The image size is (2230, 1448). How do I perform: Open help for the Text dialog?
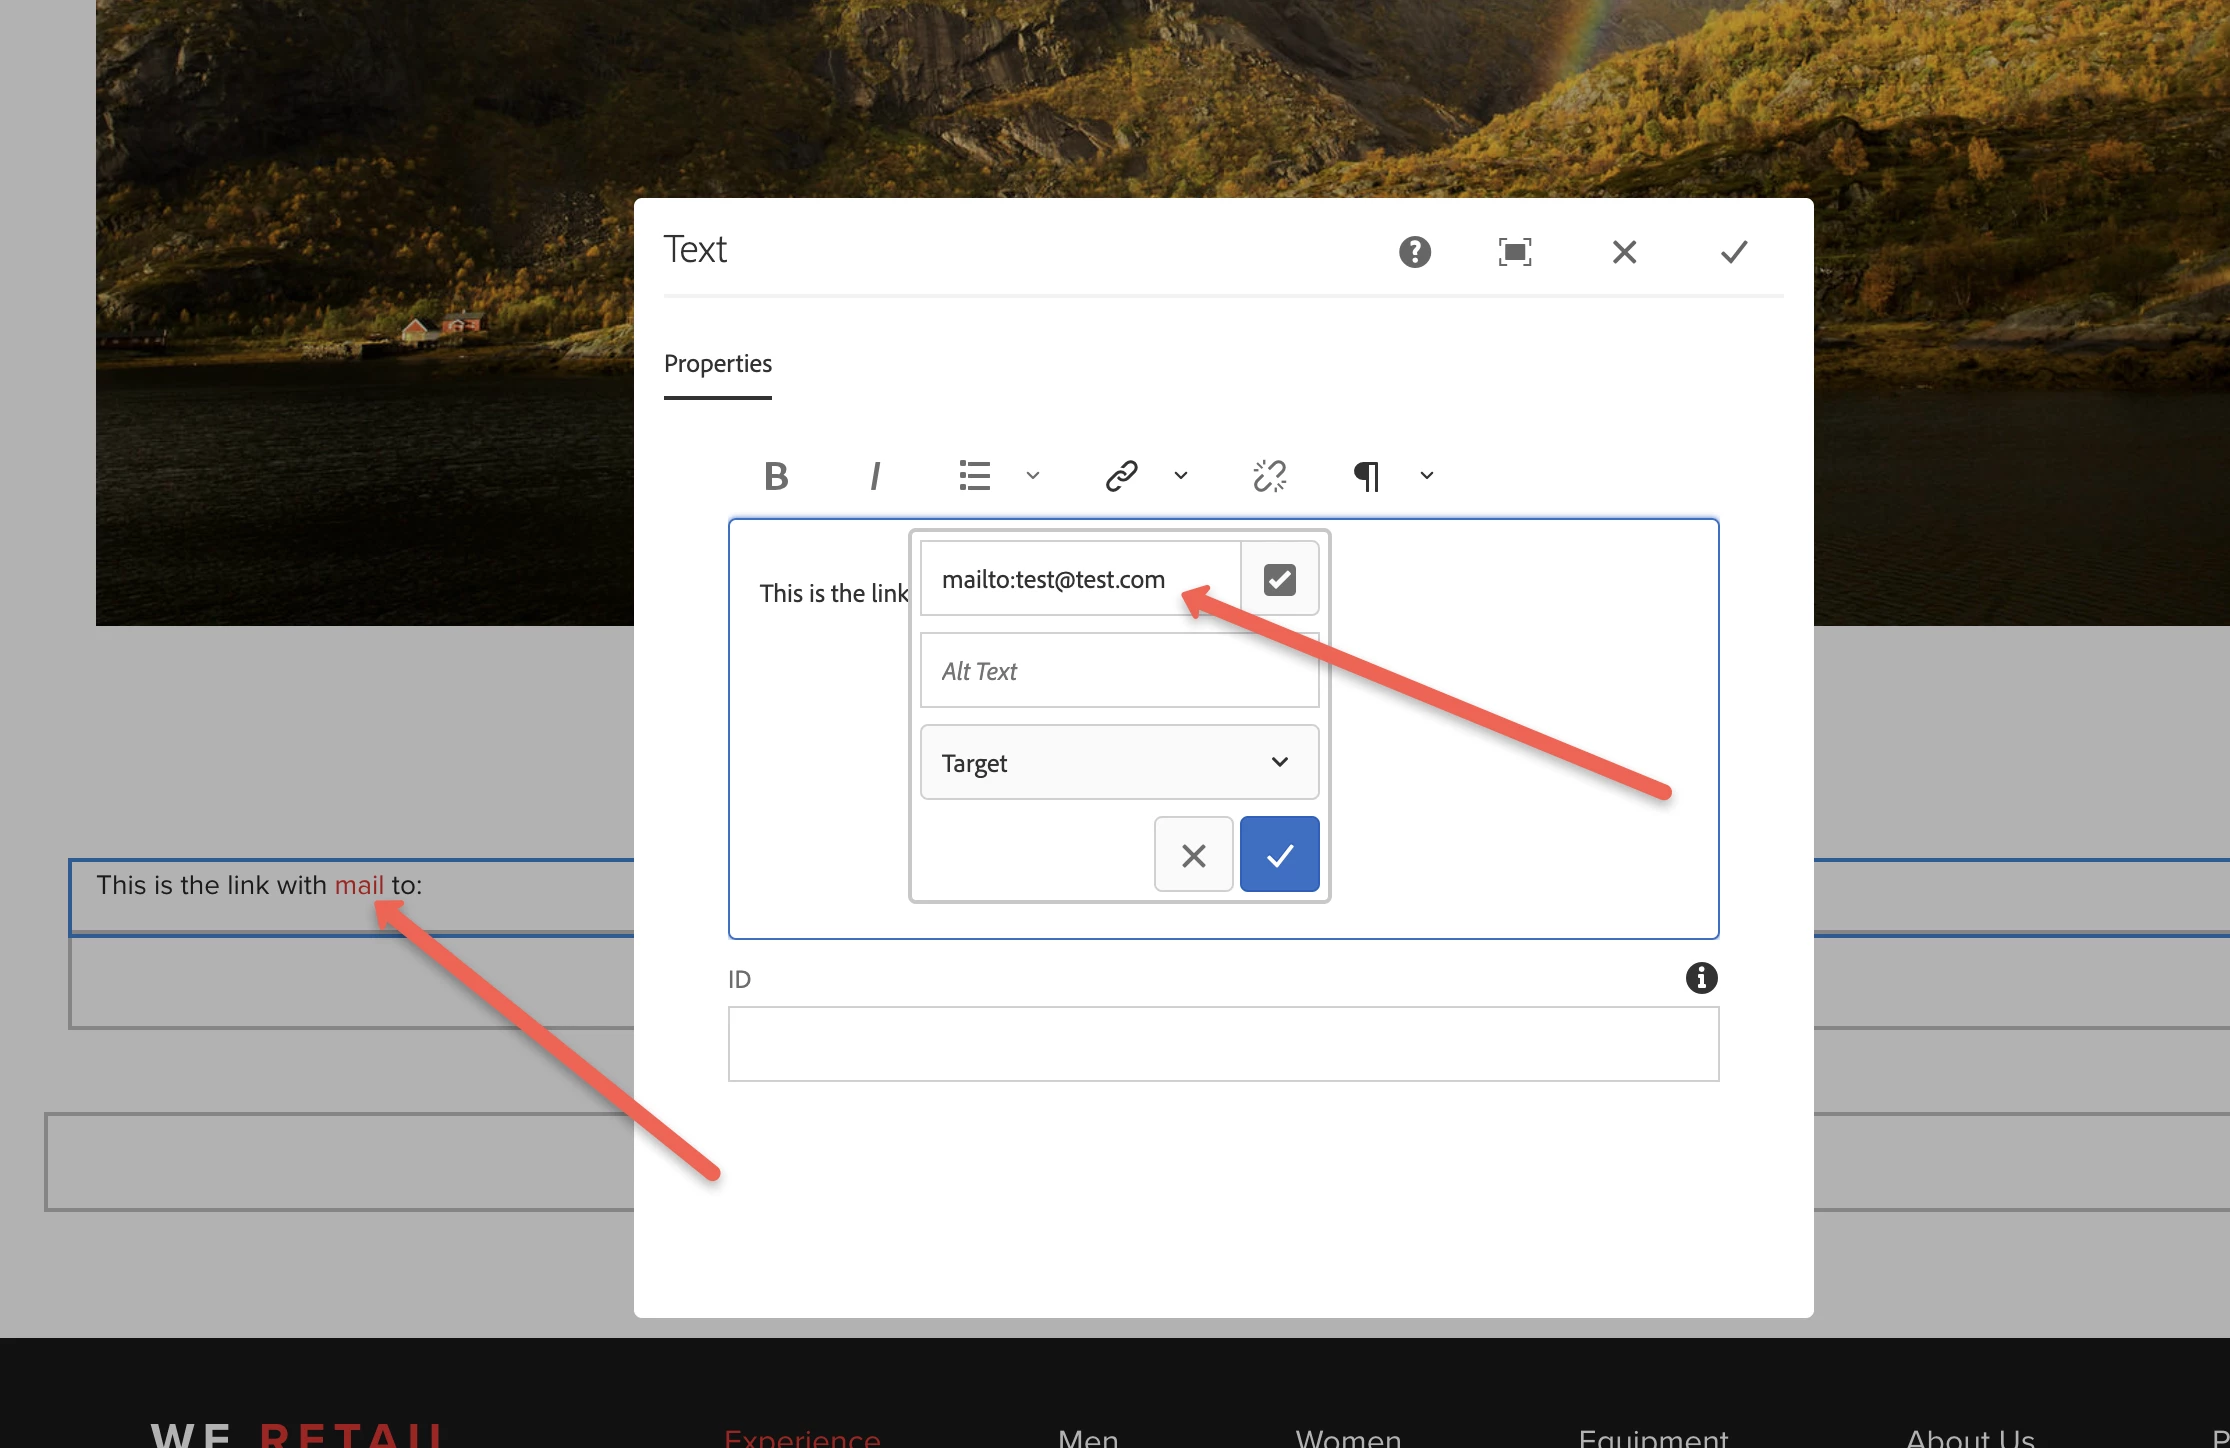(1414, 252)
